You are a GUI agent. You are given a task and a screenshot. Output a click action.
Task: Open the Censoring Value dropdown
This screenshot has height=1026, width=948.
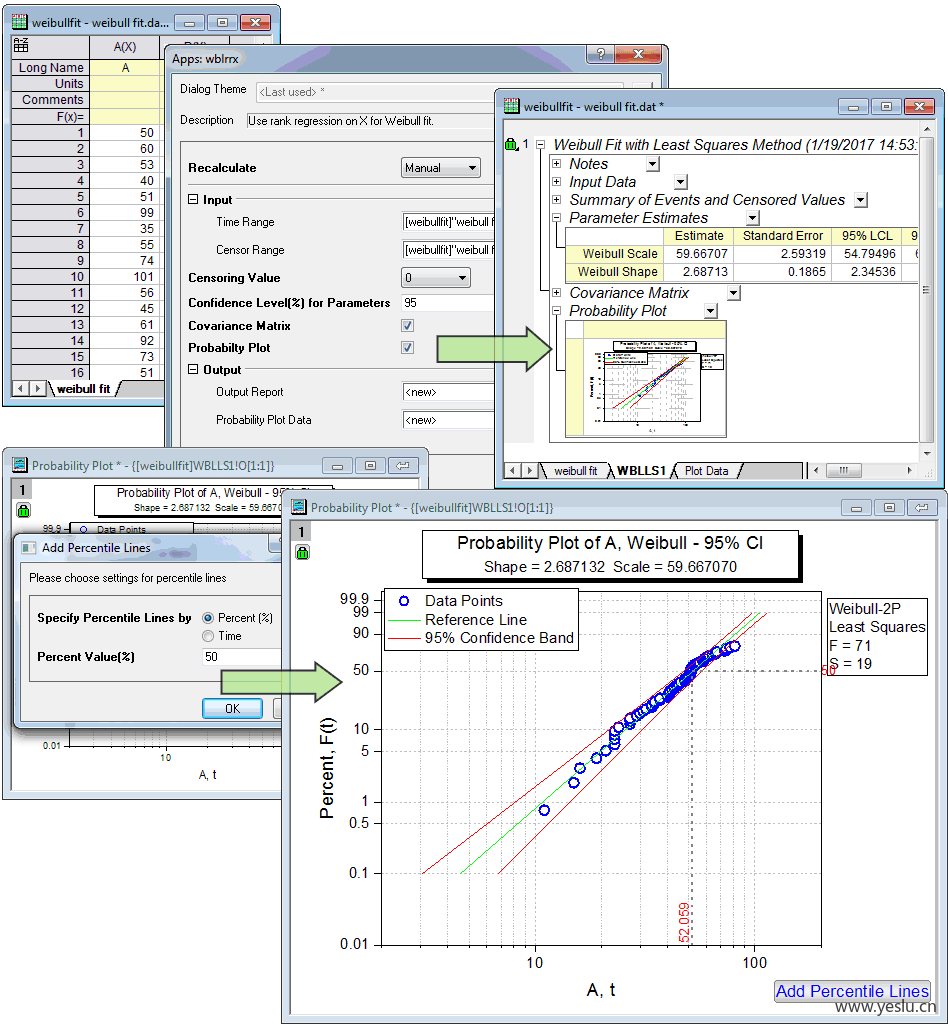coord(436,278)
